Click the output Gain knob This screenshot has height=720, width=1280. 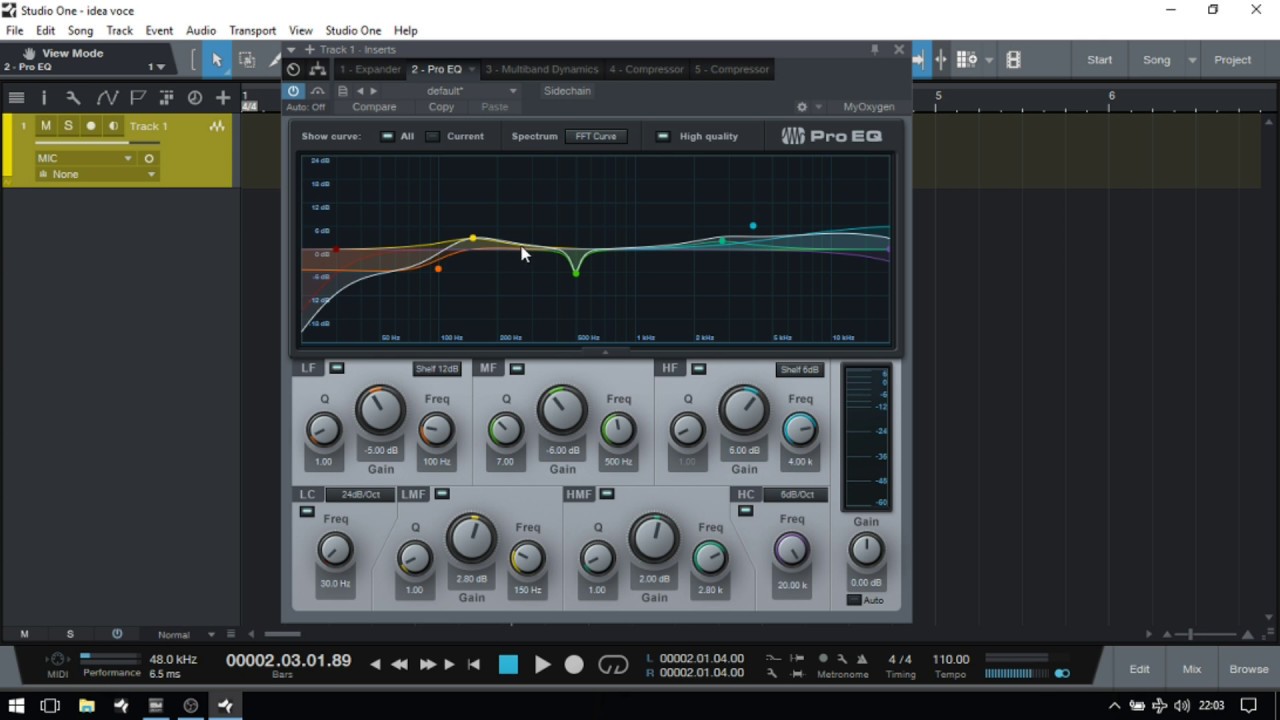coord(866,549)
